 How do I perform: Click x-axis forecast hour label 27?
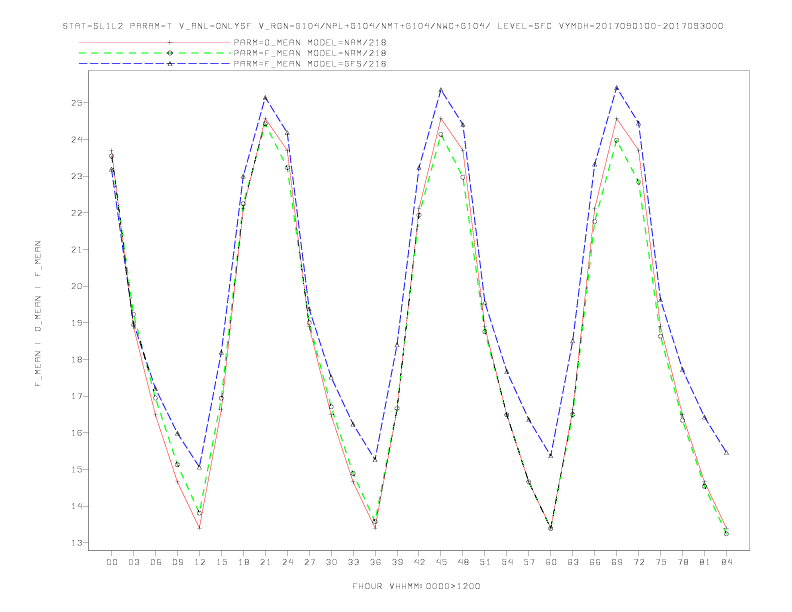[x=309, y=562]
